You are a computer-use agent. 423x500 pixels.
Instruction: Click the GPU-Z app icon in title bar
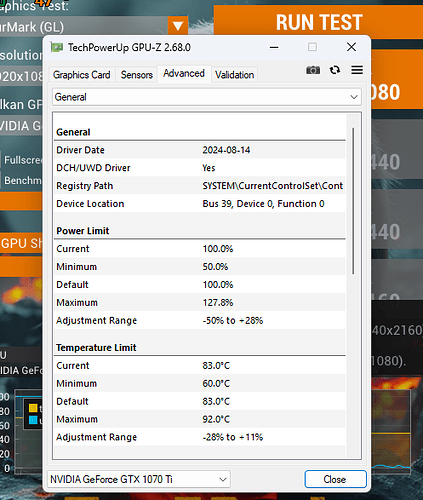[57, 47]
